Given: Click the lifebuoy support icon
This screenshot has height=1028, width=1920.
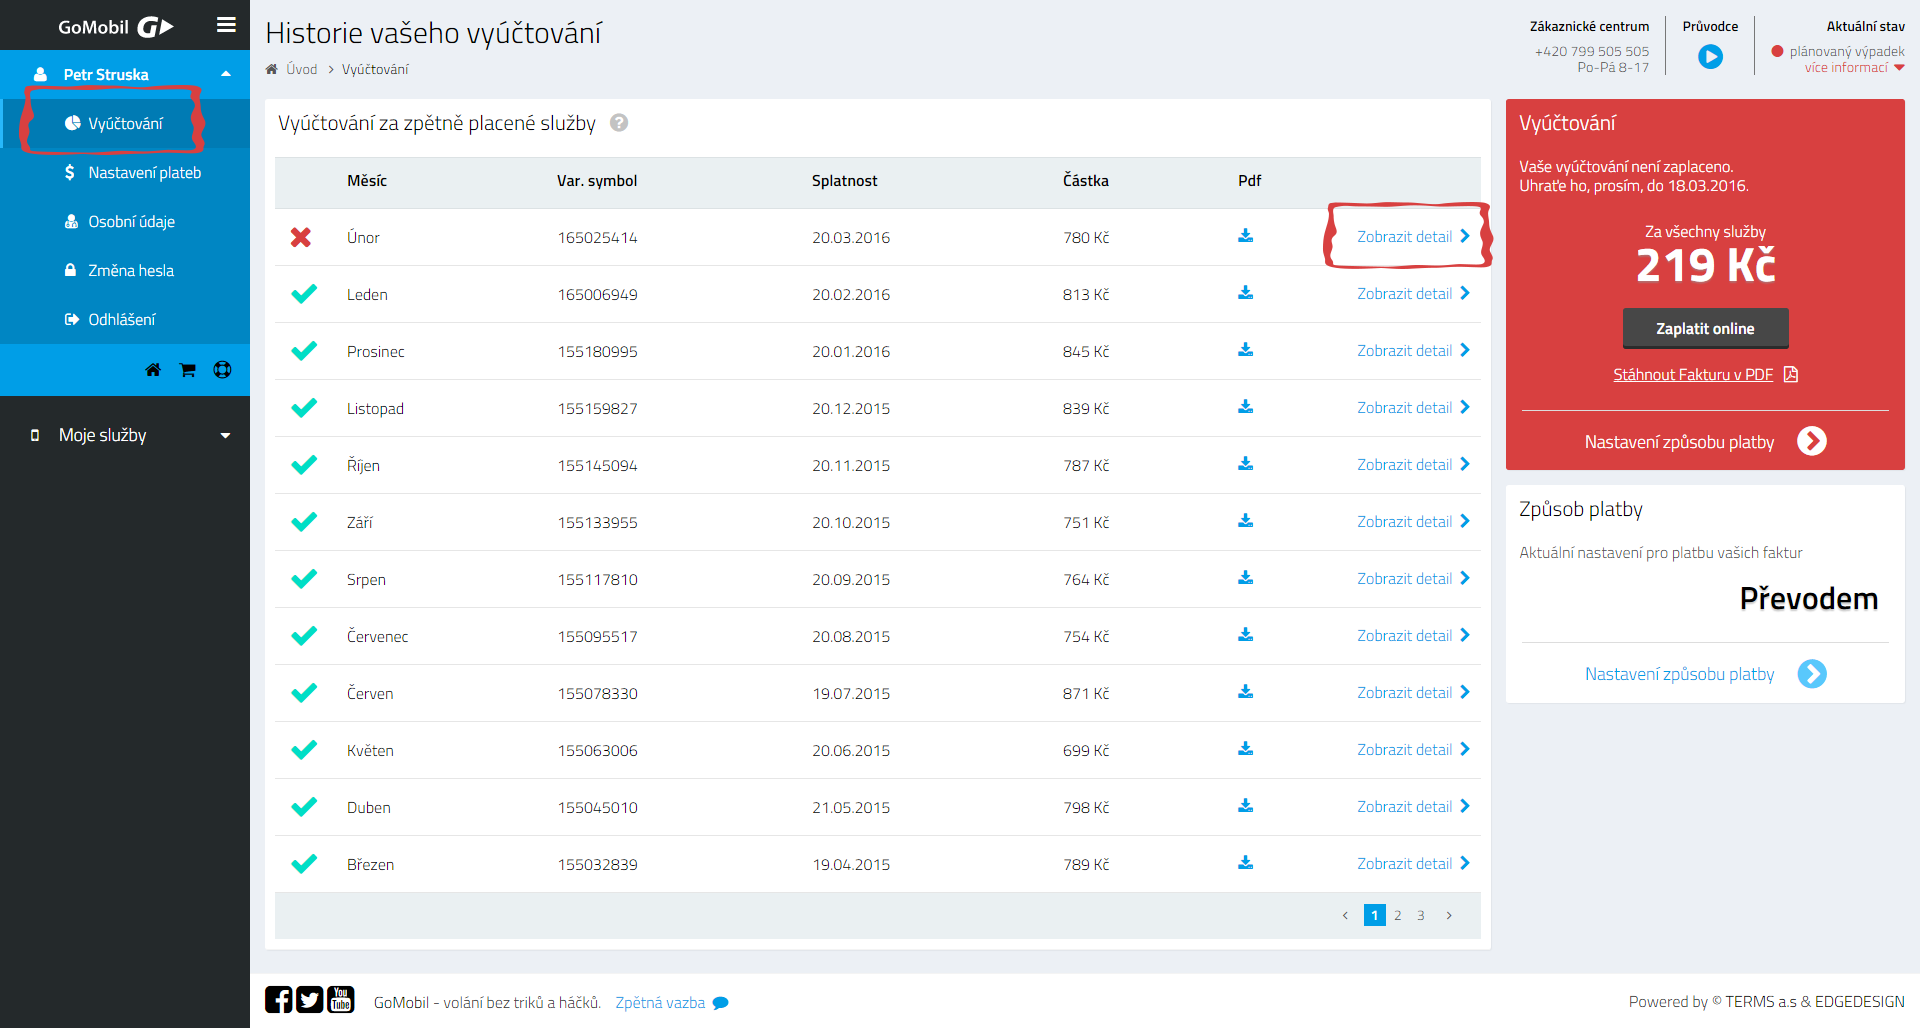Looking at the screenshot, I should point(222,370).
